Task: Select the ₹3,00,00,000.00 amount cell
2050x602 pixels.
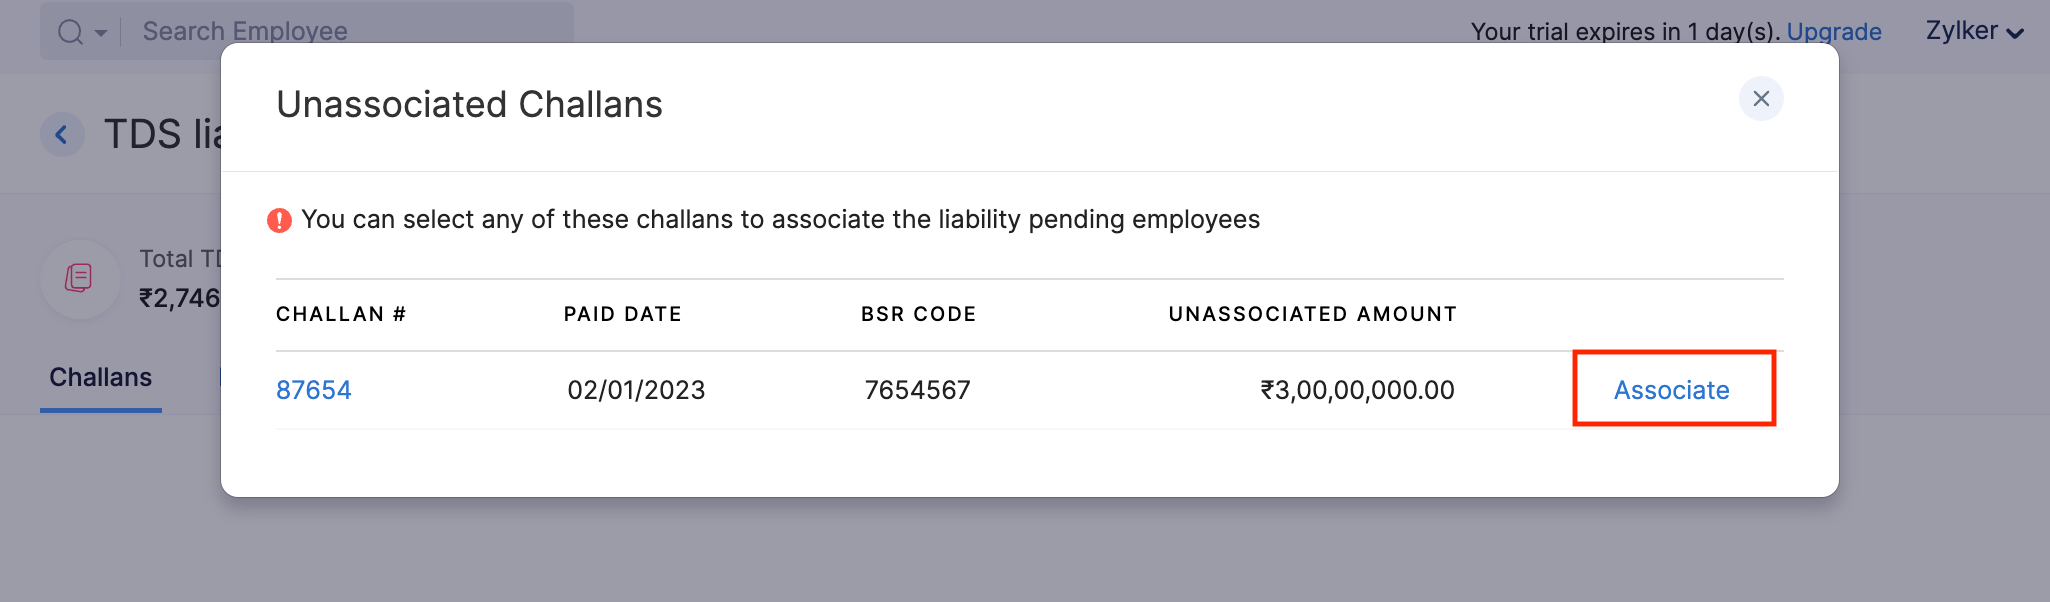Action: click(x=1357, y=390)
